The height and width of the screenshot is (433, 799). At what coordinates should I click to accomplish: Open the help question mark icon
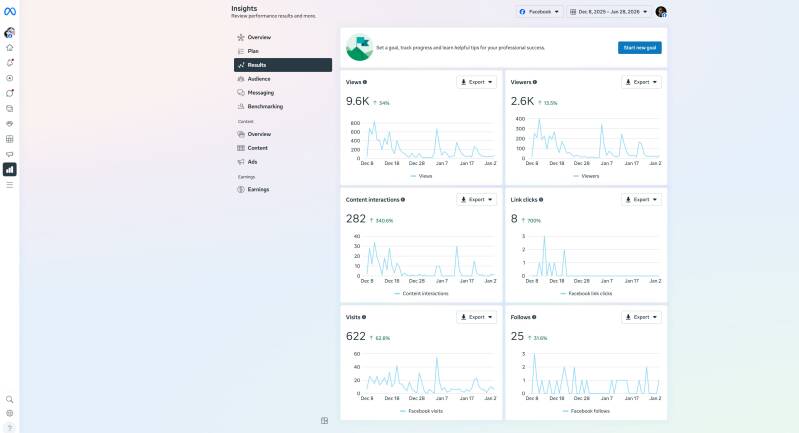10,427
